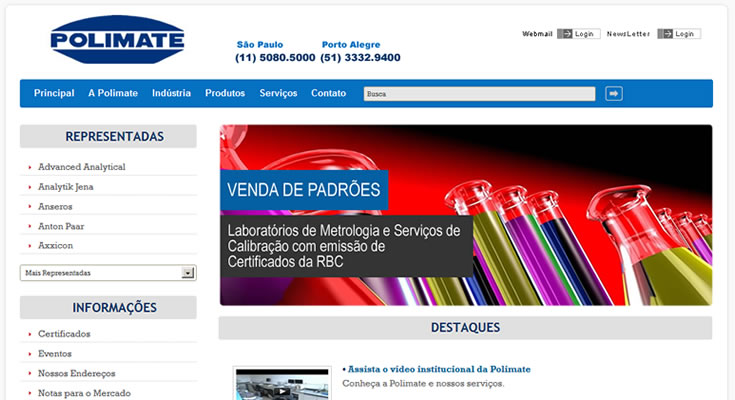Open the Produtos menu

pyautogui.click(x=225, y=93)
